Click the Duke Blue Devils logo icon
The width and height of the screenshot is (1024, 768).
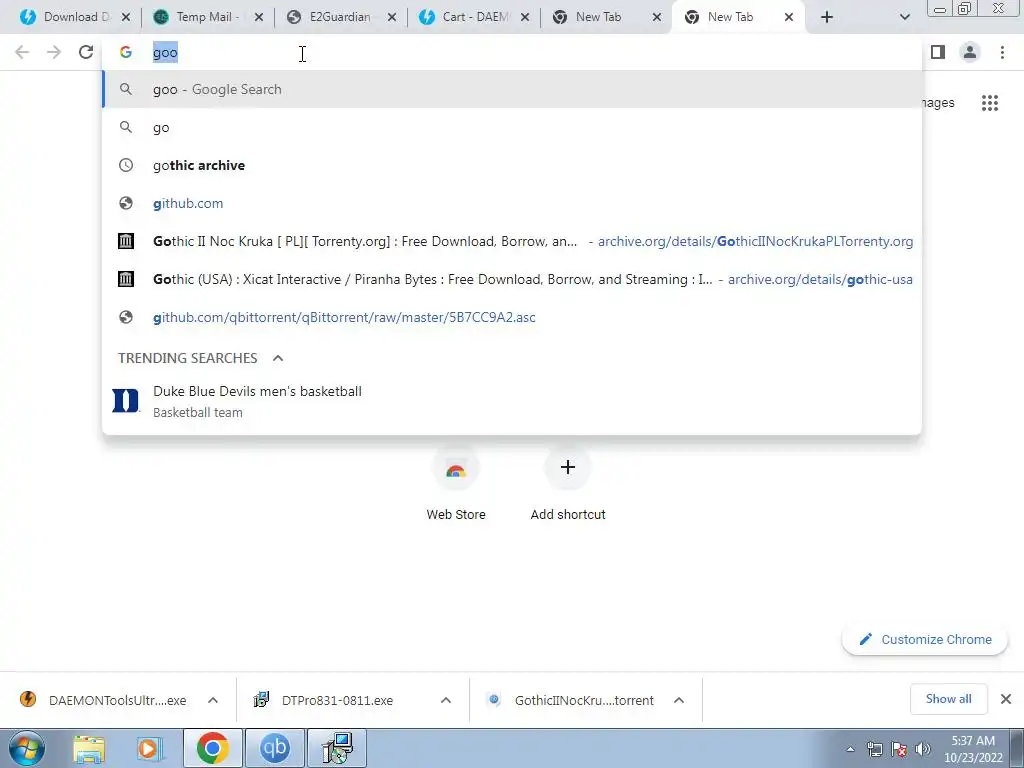click(125, 400)
